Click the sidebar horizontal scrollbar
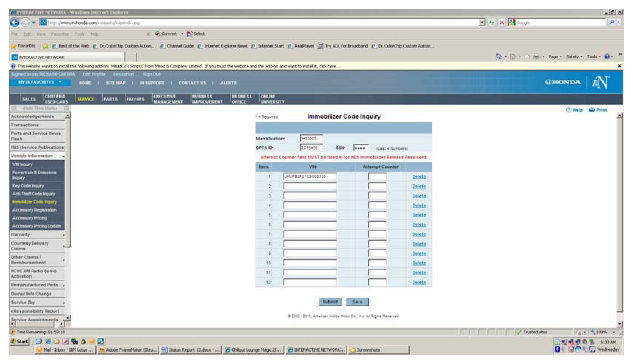The image size is (633, 364). pos(37,324)
